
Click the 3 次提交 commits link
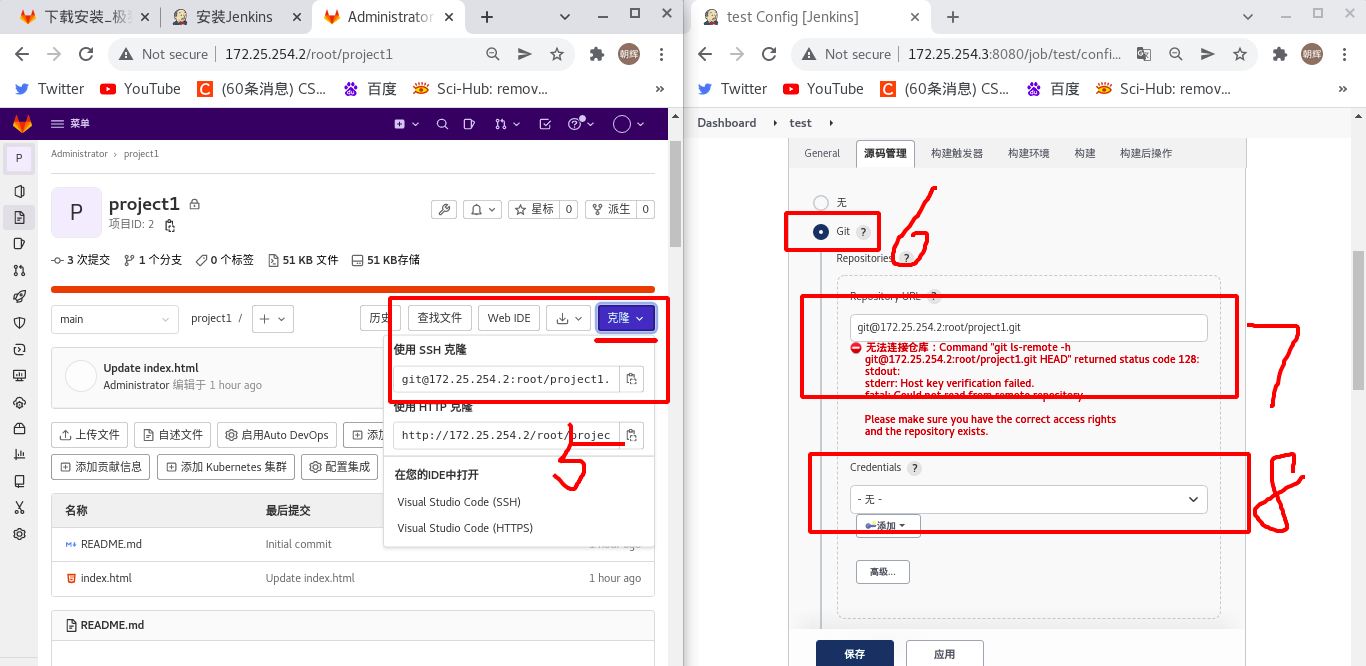tap(81, 260)
